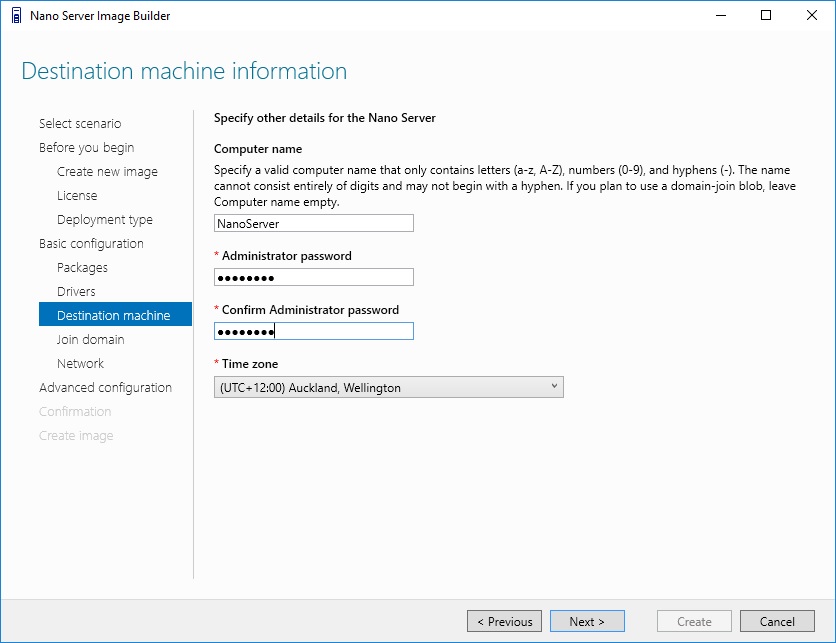836x643 pixels.
Task: Switch to Deployment type step
Action: [104, 220]
